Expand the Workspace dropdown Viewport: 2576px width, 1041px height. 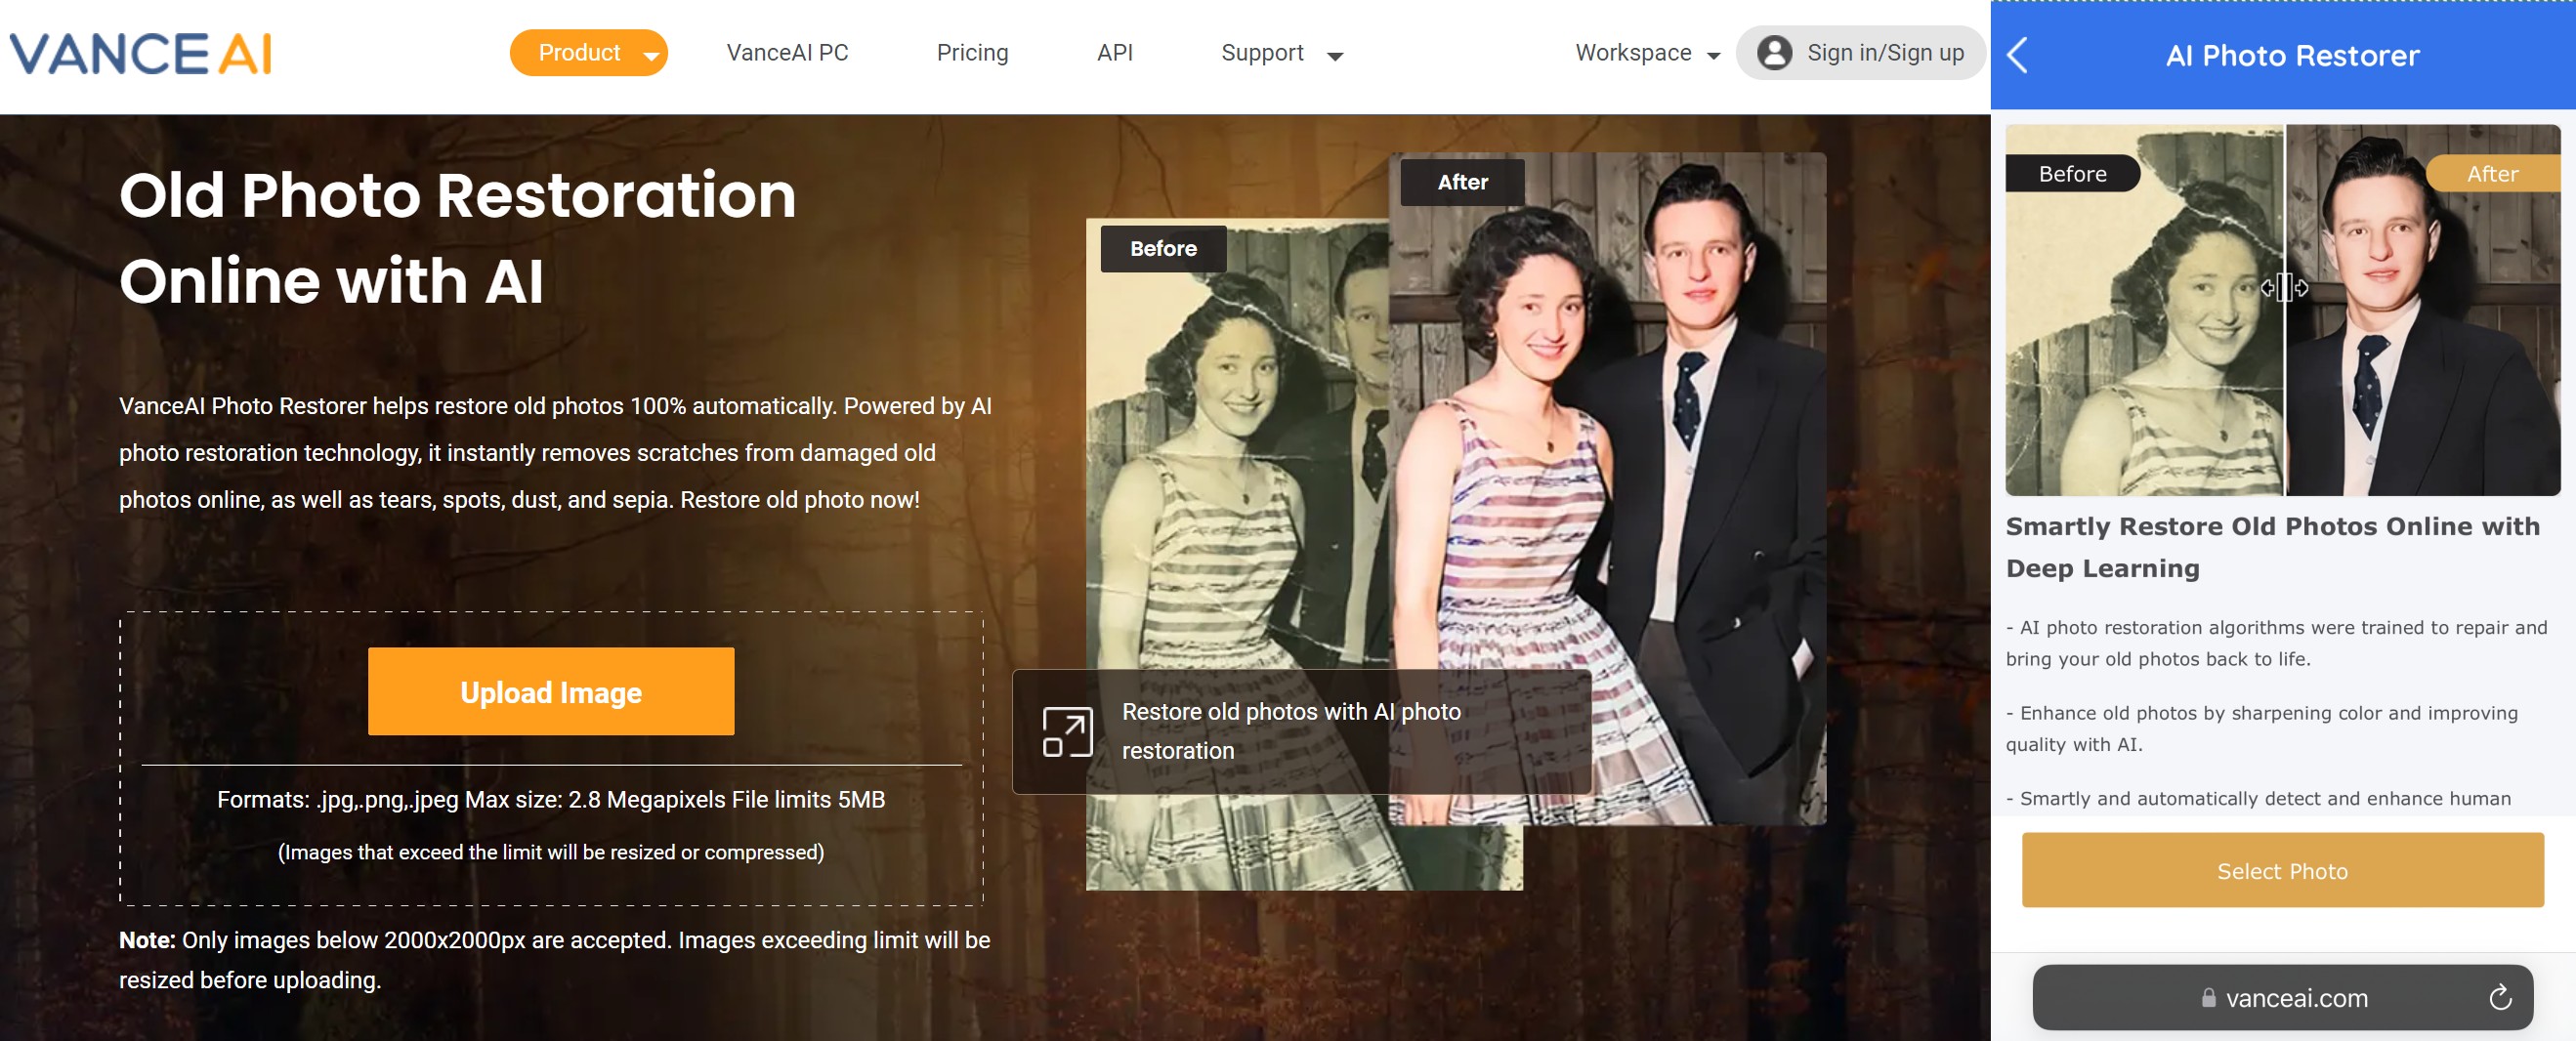(x=1647, y=53)
